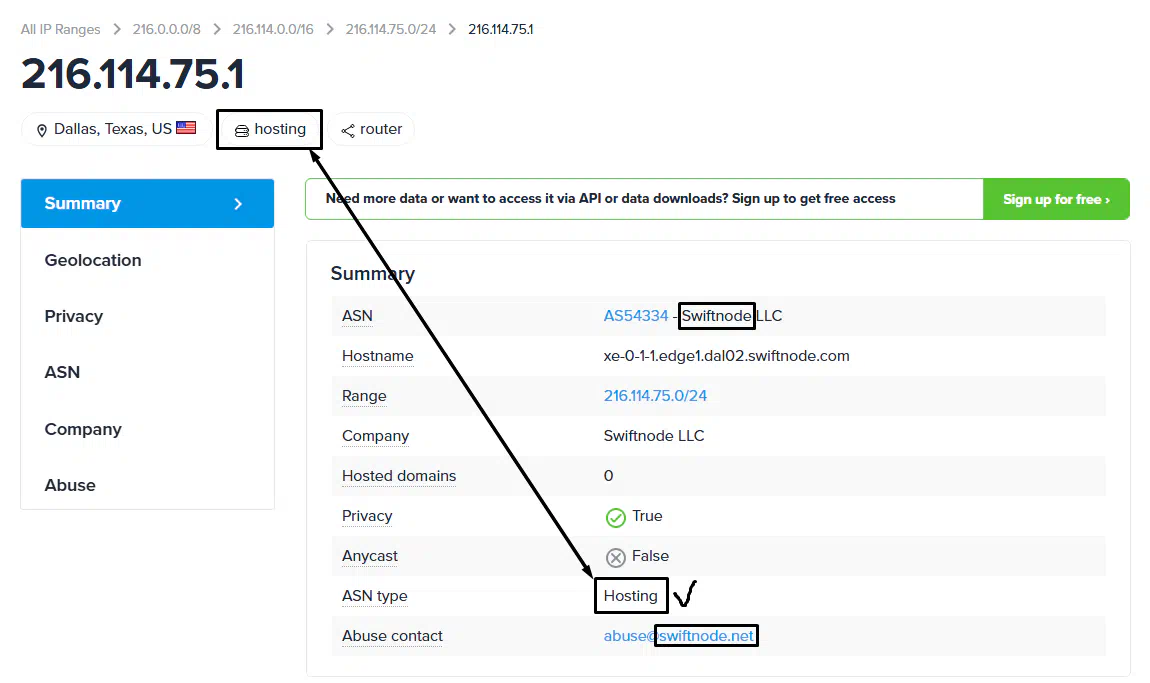The height and width of the screenshot is (683, 1150).
Task: Click the chevron after 216.114.0.0/16 breadcrumb
Action: (x=330, y=29)
